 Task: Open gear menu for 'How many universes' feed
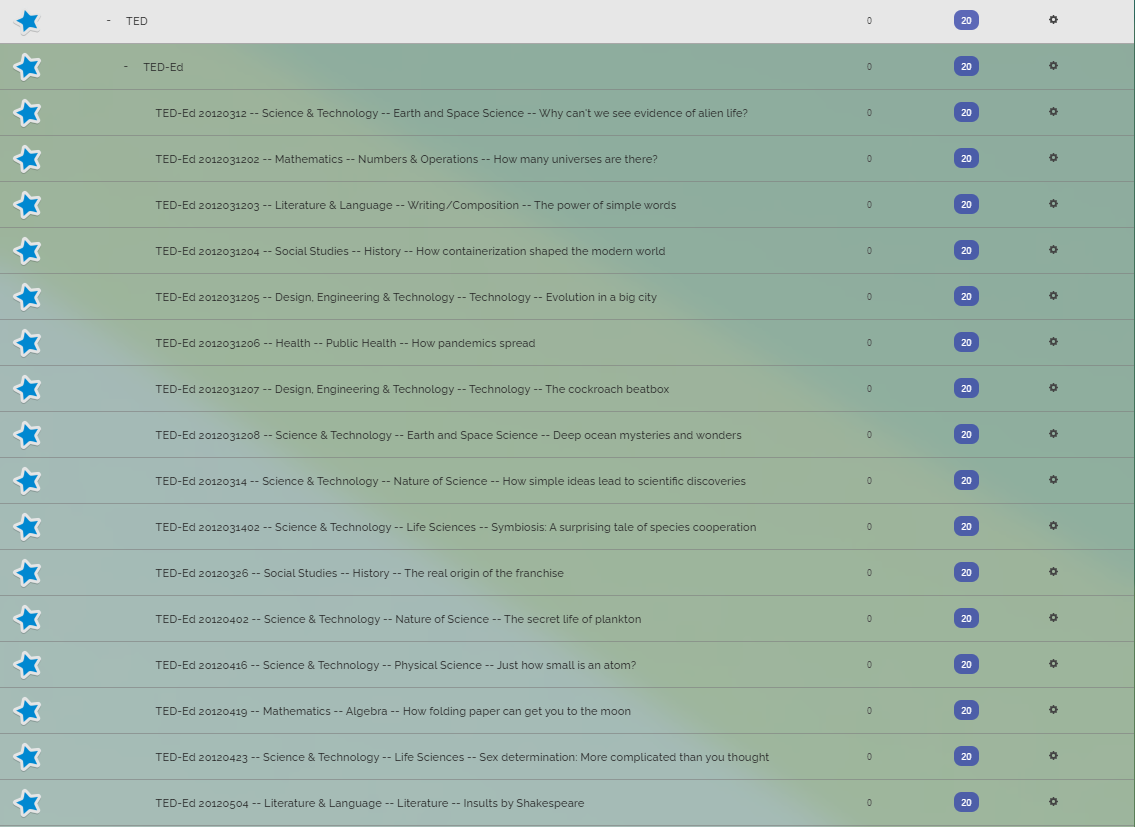[x=1053, y=158]
